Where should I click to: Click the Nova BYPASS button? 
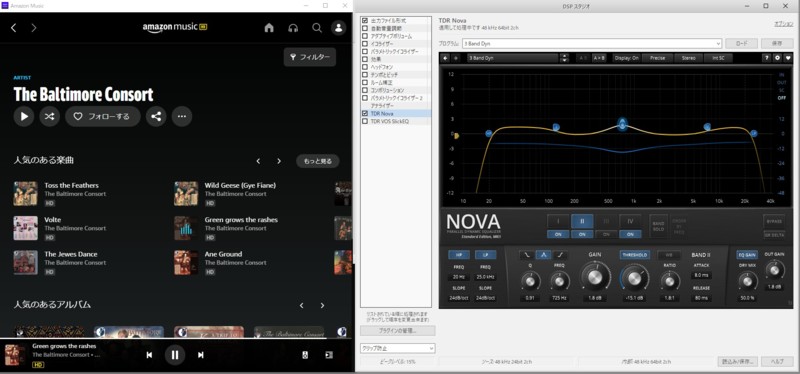(774, 221)
